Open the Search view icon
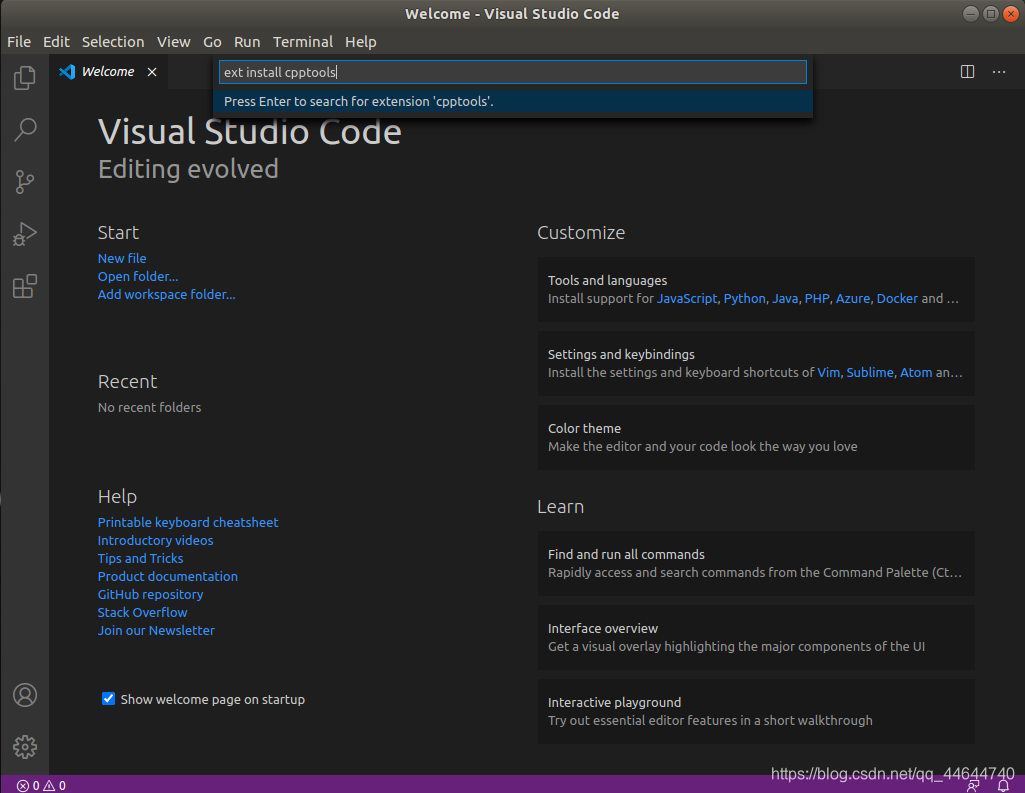 [x=25, y=129]
